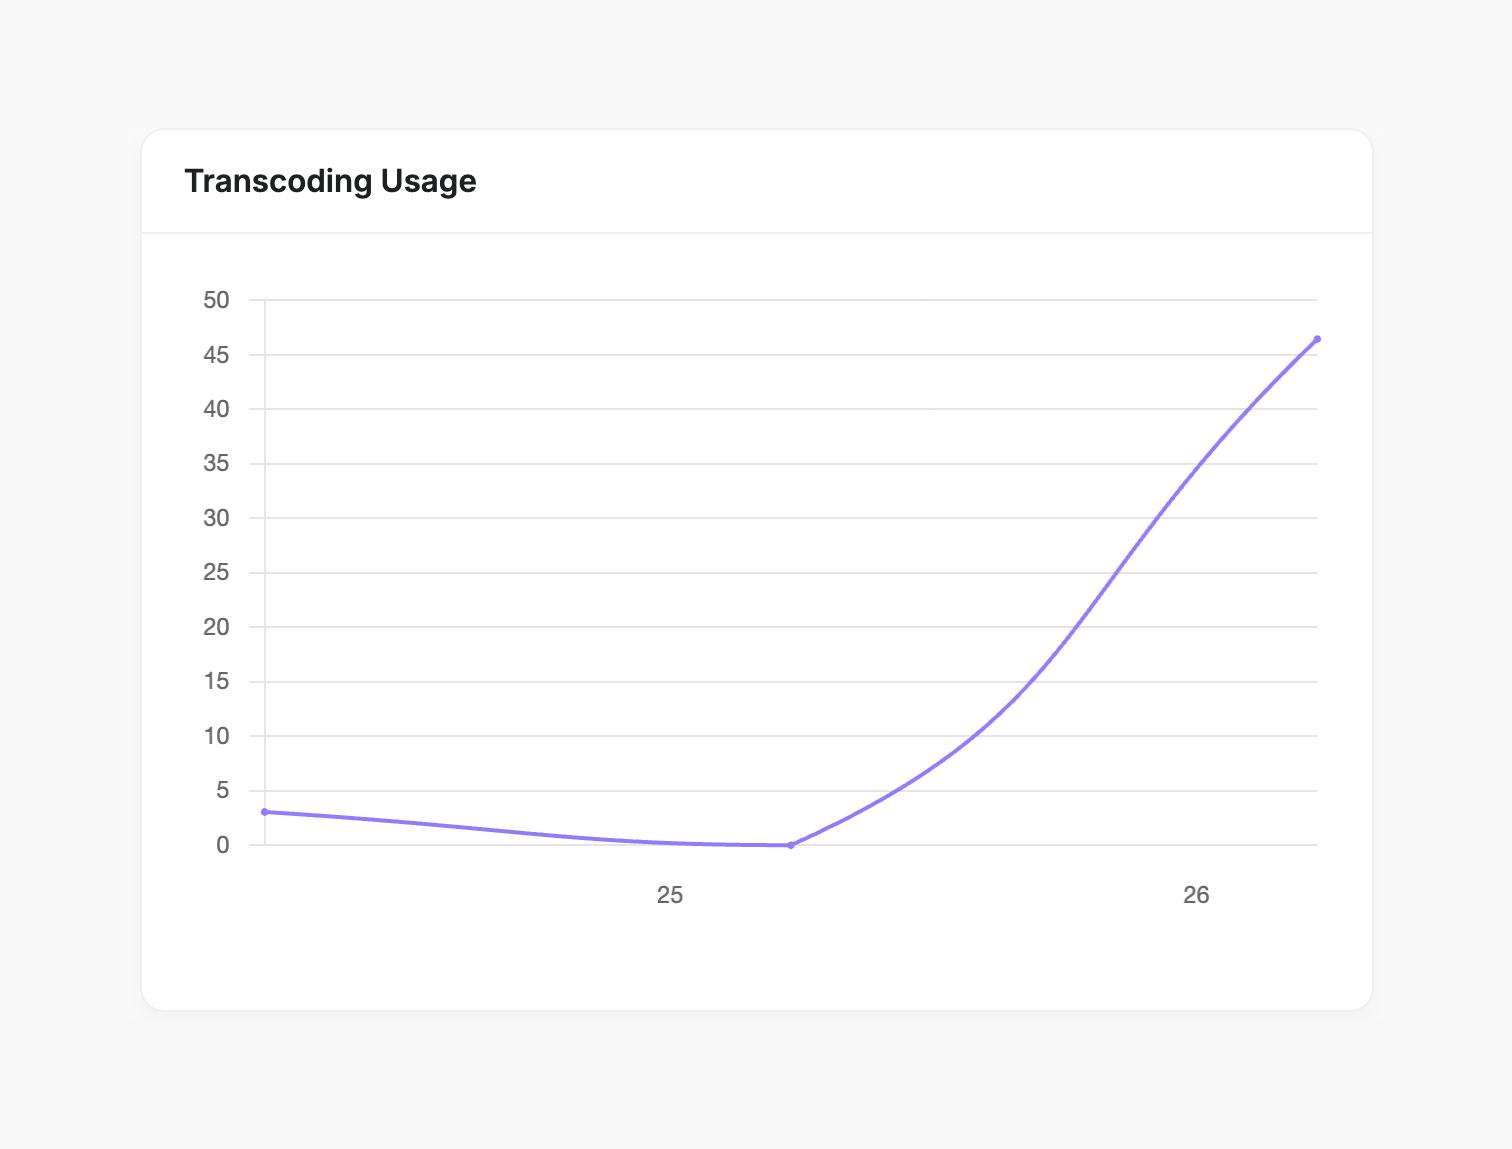Screen dimensions: 1512x1149
Task: Click the y-axis label 15
Action: click(216, 682)
